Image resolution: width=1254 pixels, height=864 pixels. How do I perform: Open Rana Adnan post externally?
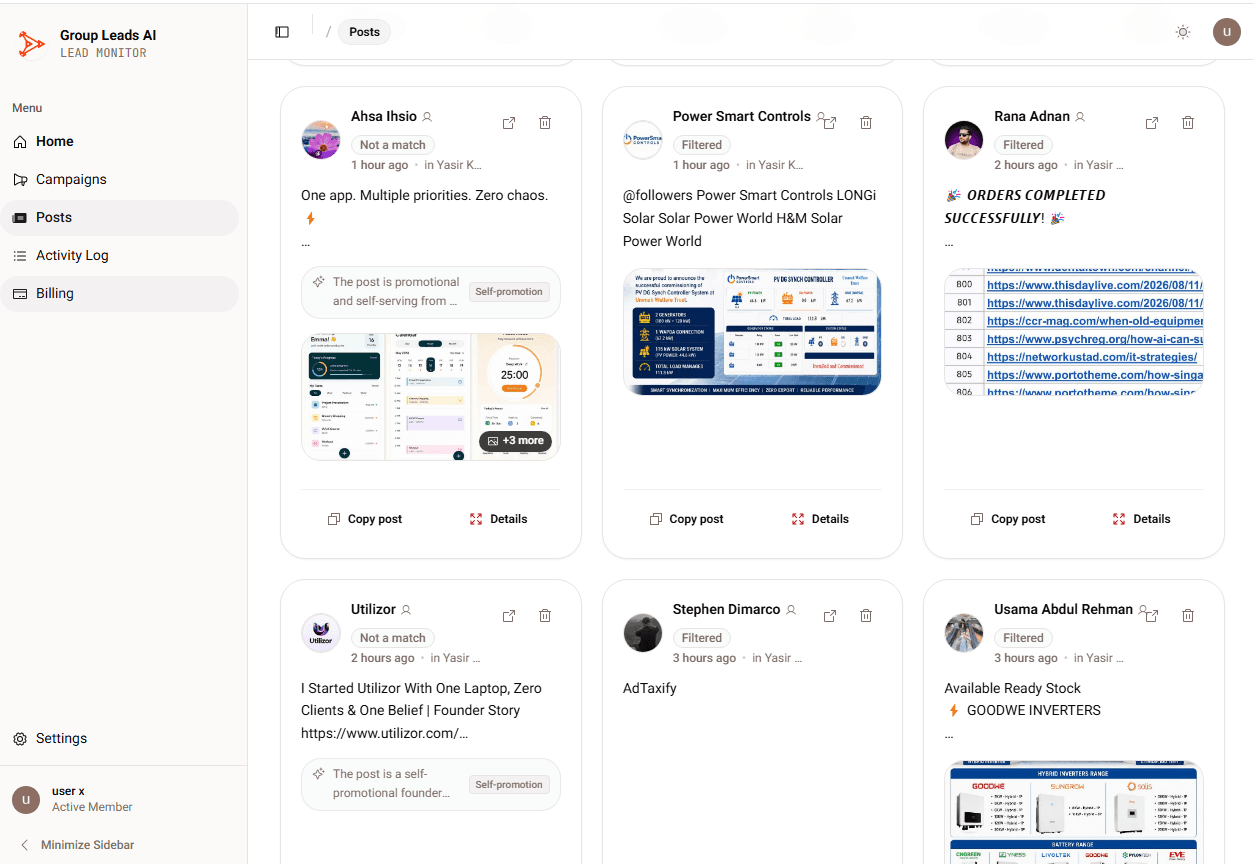1152,123
